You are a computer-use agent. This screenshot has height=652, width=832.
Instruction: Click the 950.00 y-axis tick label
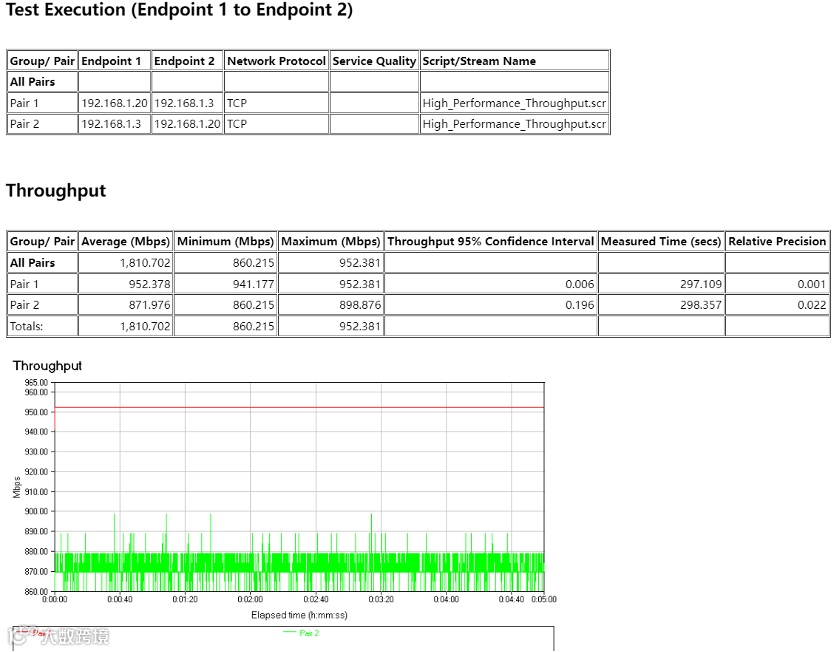coord(36,412)
